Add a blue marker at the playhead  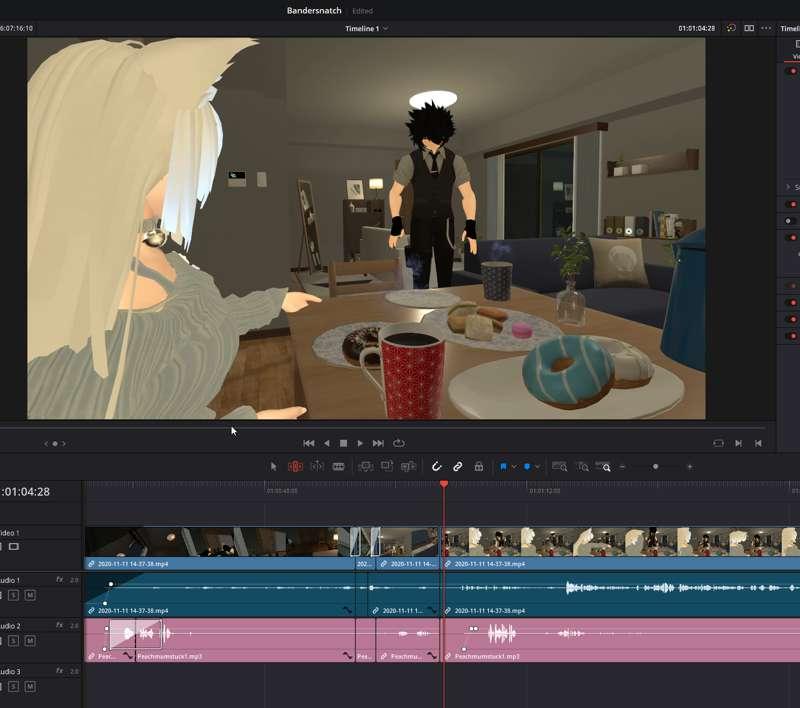(527, 466)
